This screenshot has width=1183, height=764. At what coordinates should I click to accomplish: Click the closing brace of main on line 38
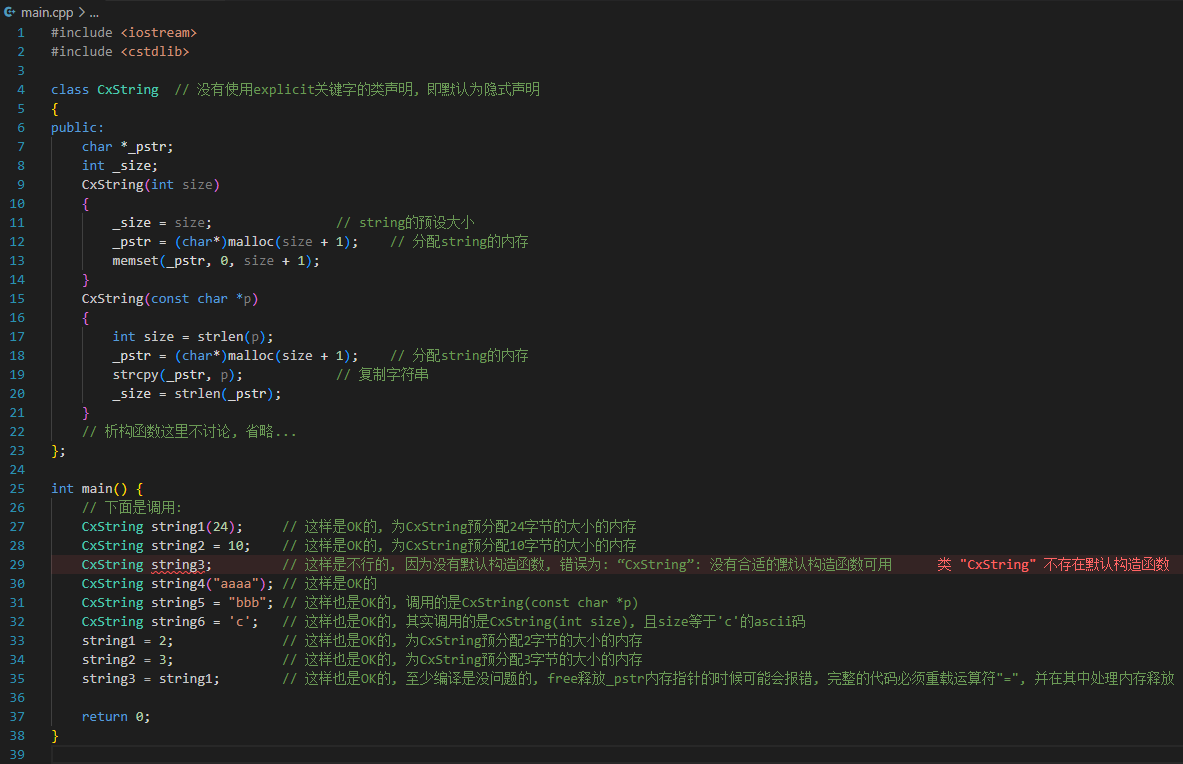coord(54,735)
